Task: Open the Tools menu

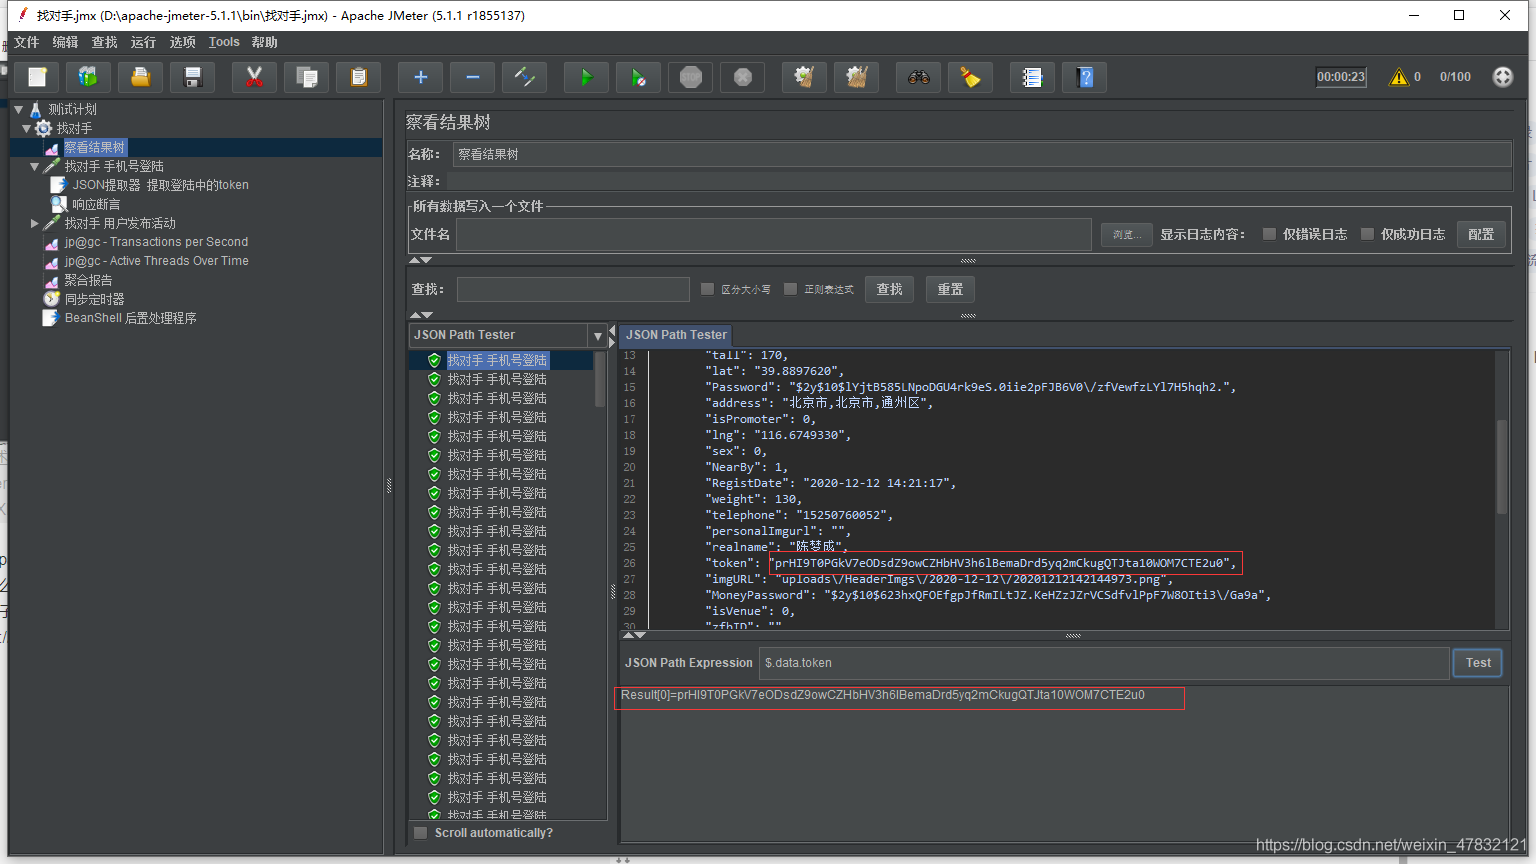Action: pyautogui.click(x=224, y=42)
